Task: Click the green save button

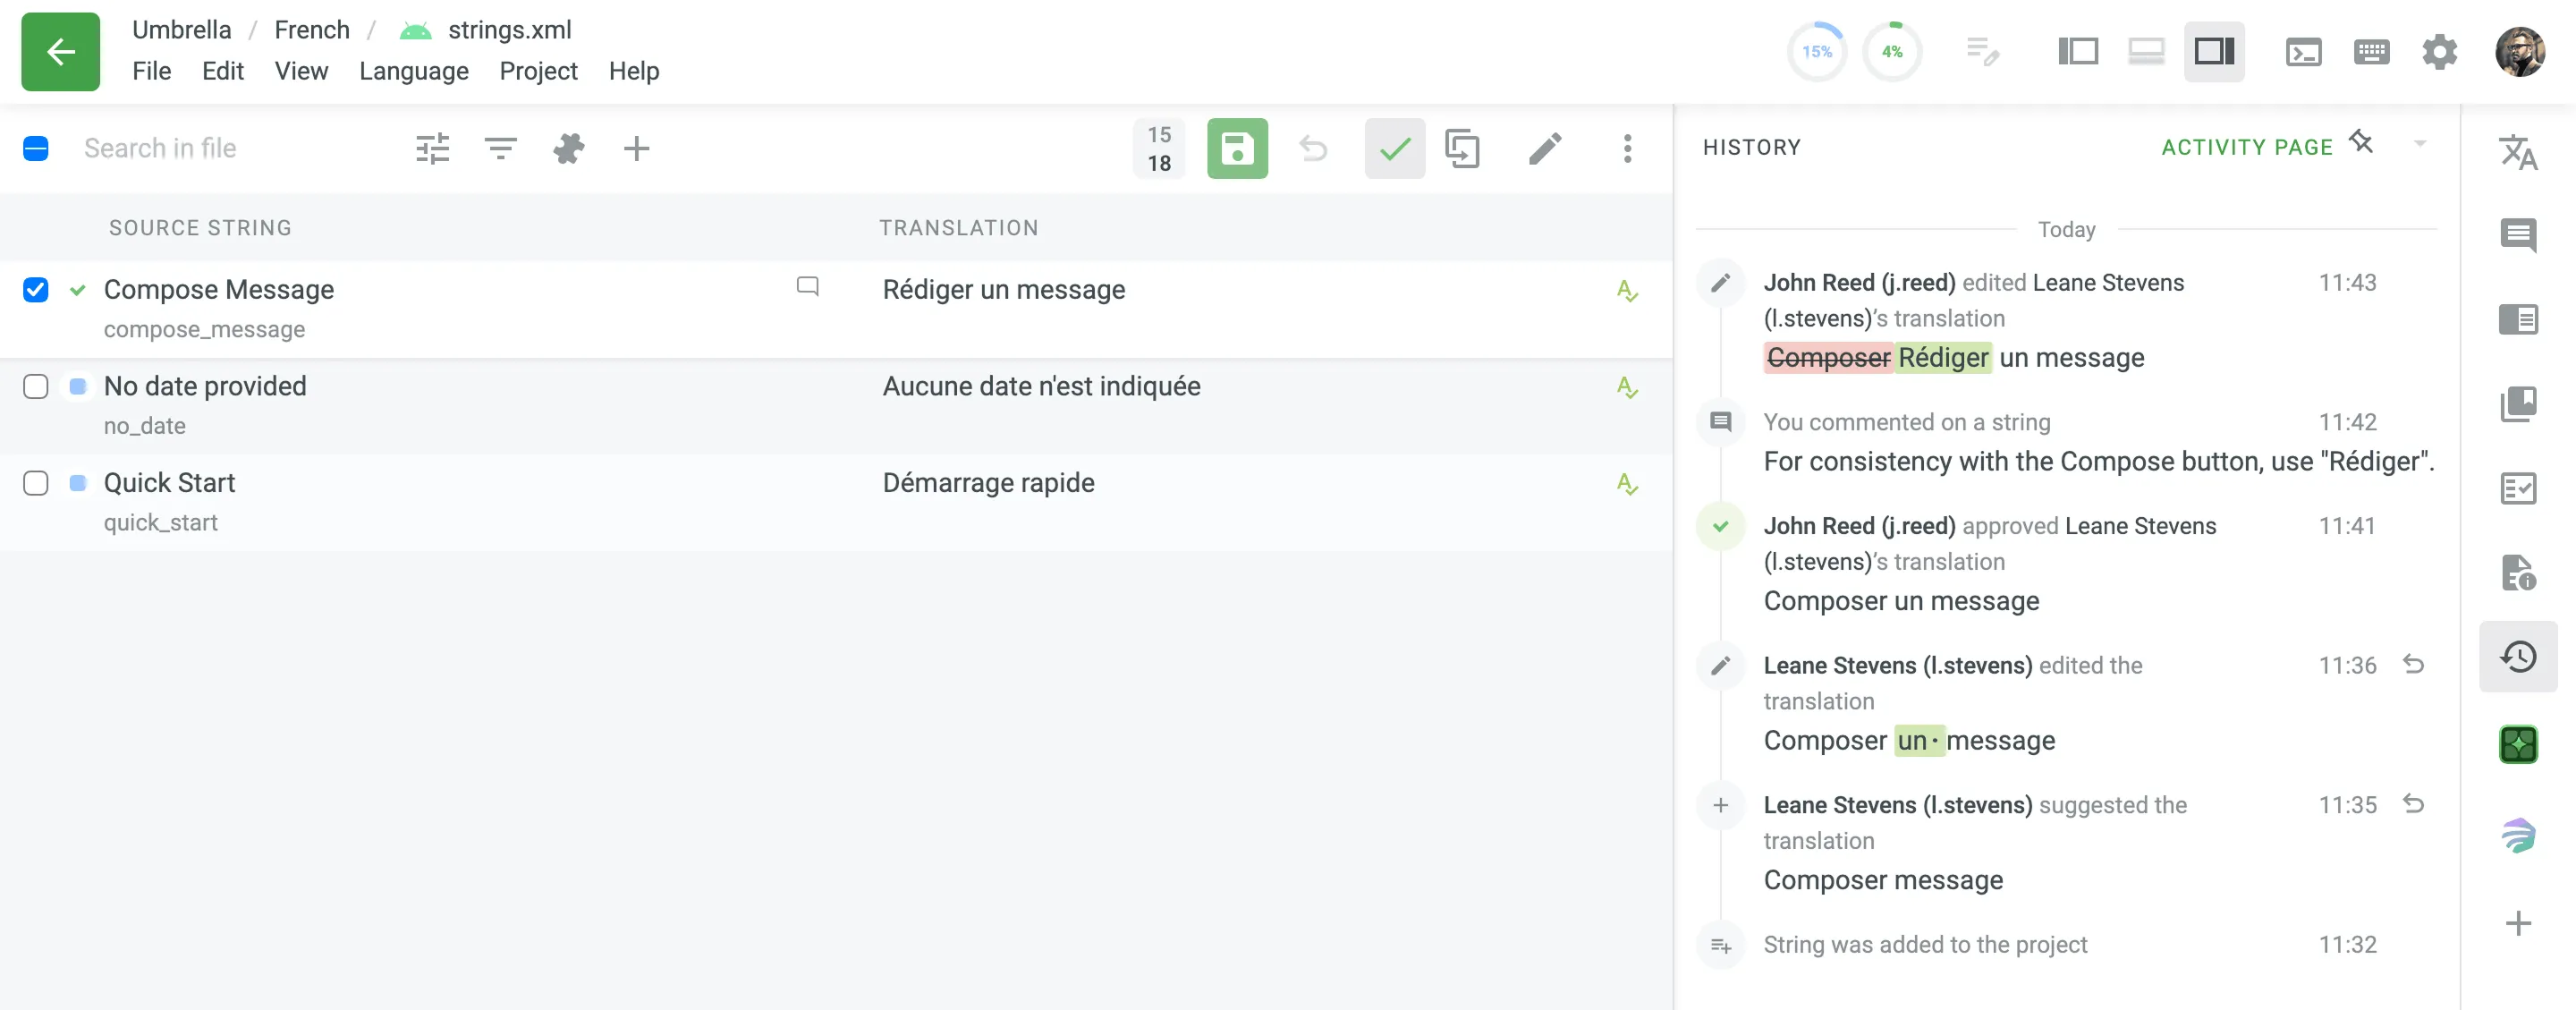Action: click(x=1237, y=149)
